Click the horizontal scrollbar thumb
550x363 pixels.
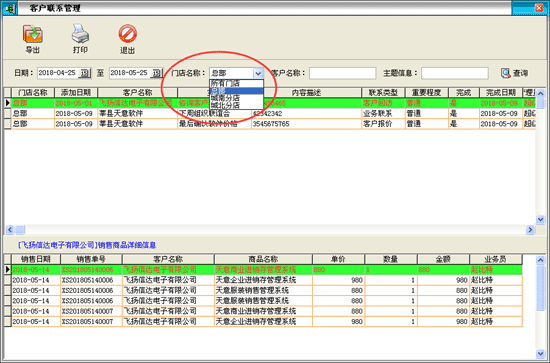click(x=20, y=230)
